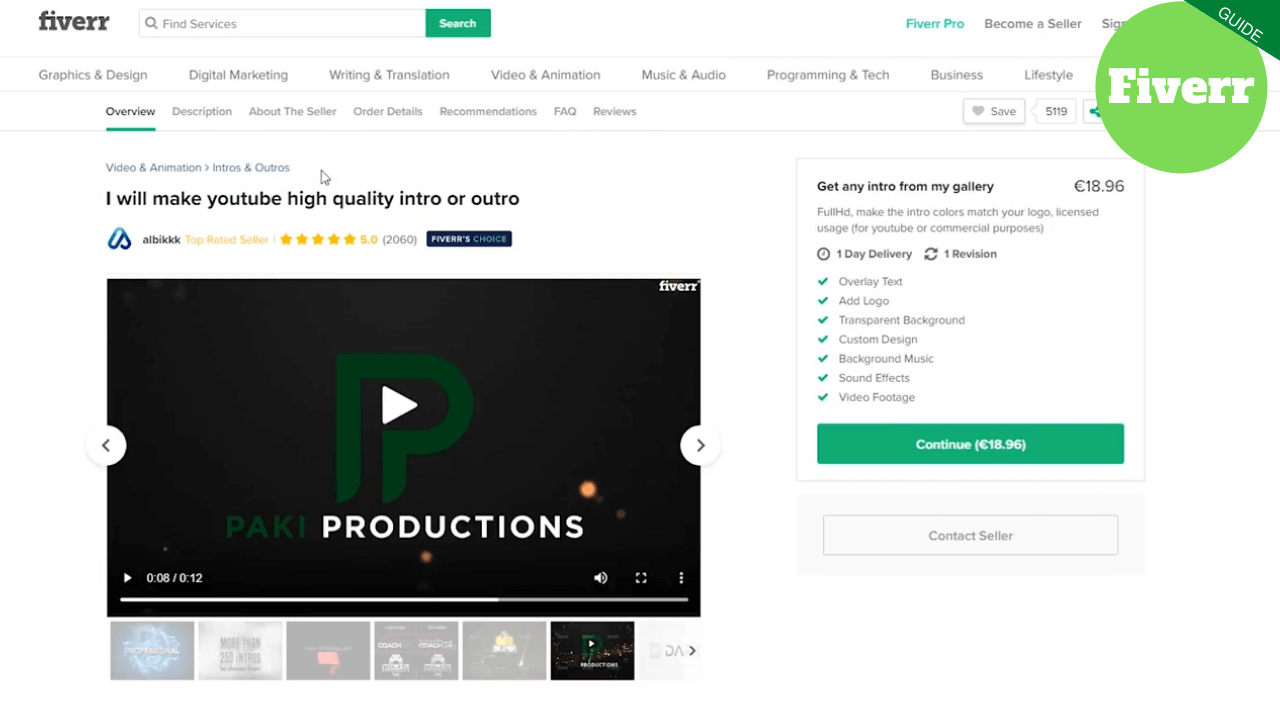Click the green Search button
Screen dimensions: 1280x720
(458, 23)
